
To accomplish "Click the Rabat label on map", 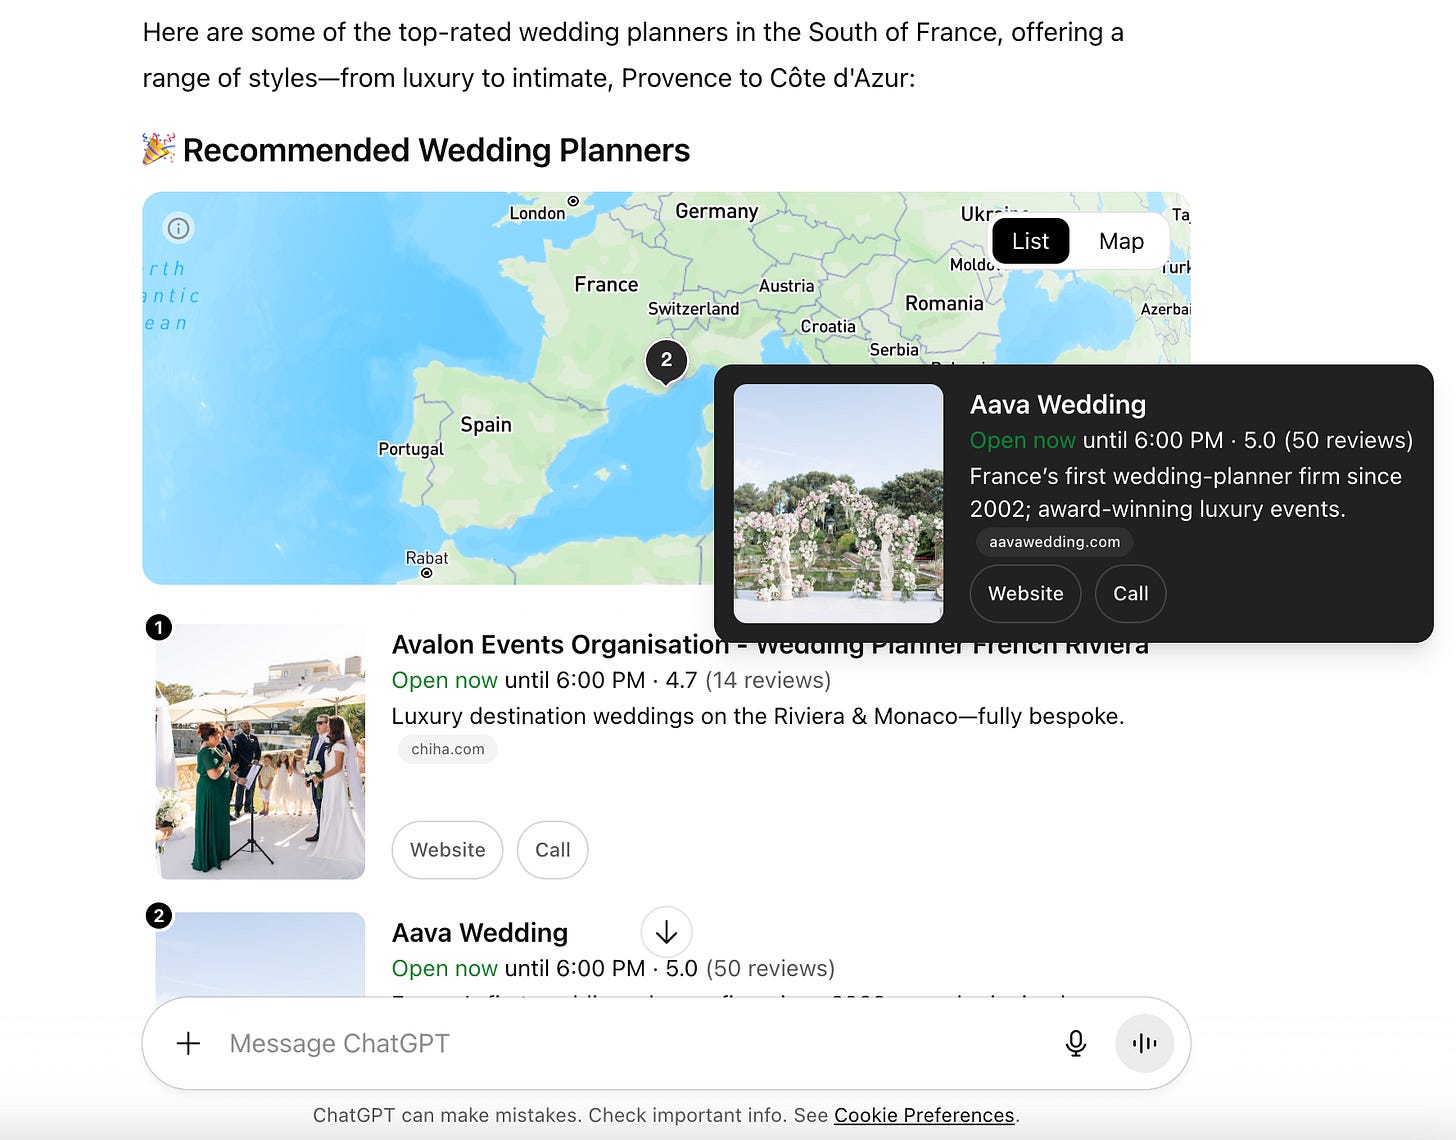I will coord(427,558).
